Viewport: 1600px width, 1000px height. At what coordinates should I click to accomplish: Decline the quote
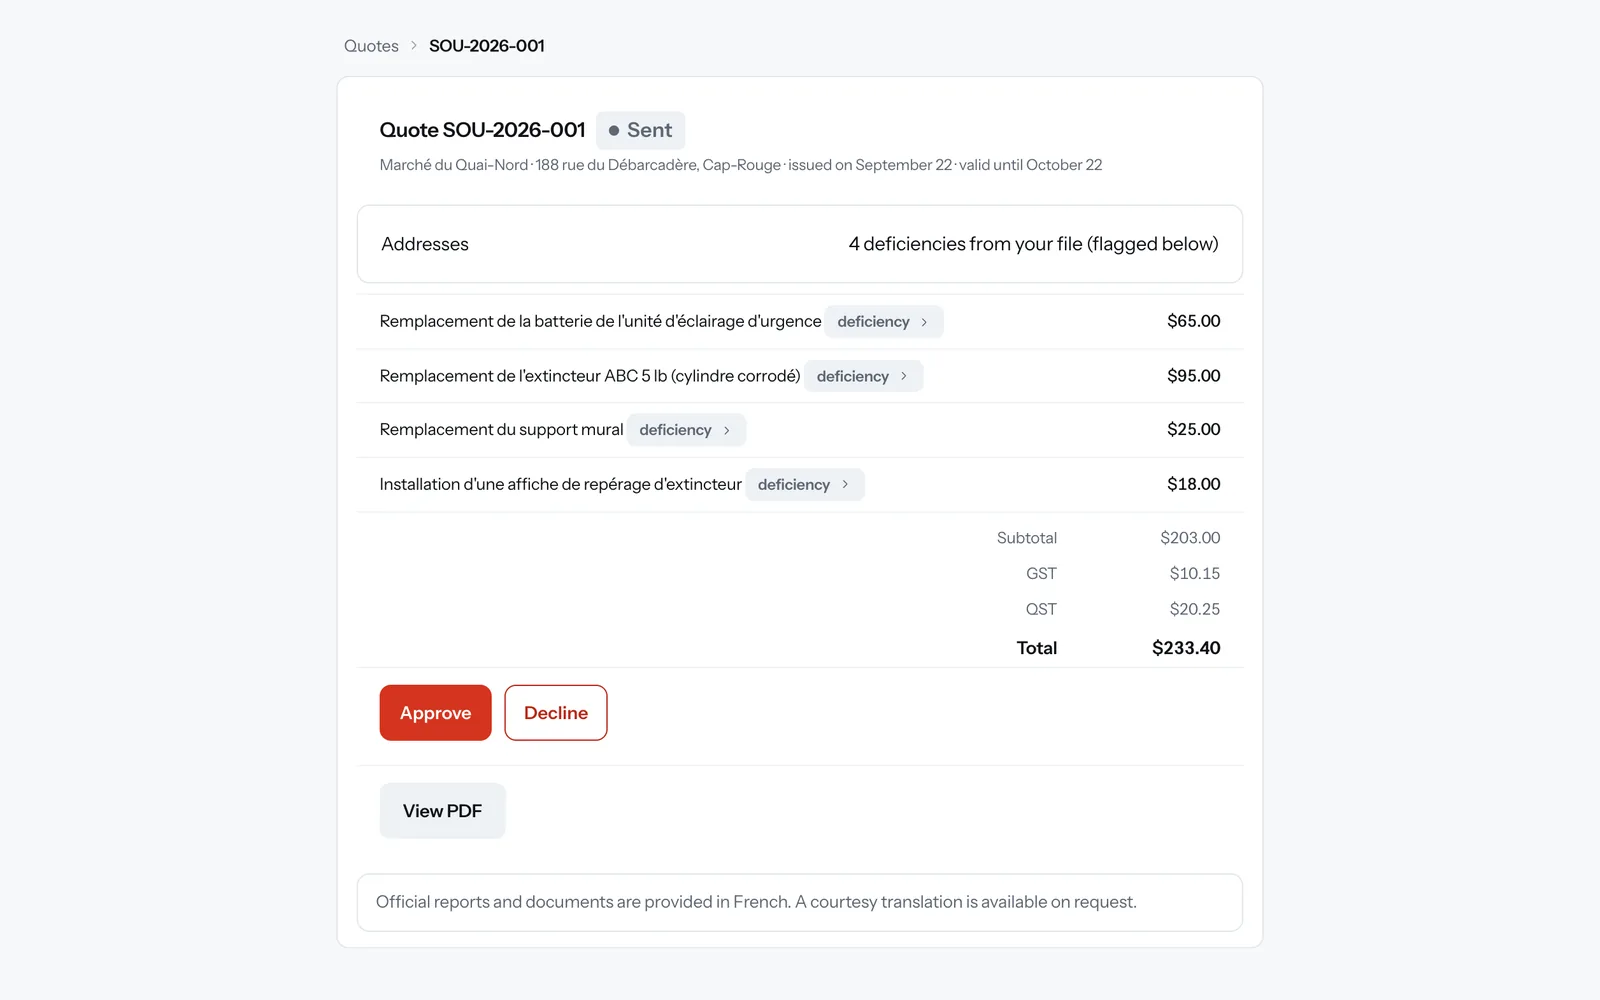[x=556, y=713]
